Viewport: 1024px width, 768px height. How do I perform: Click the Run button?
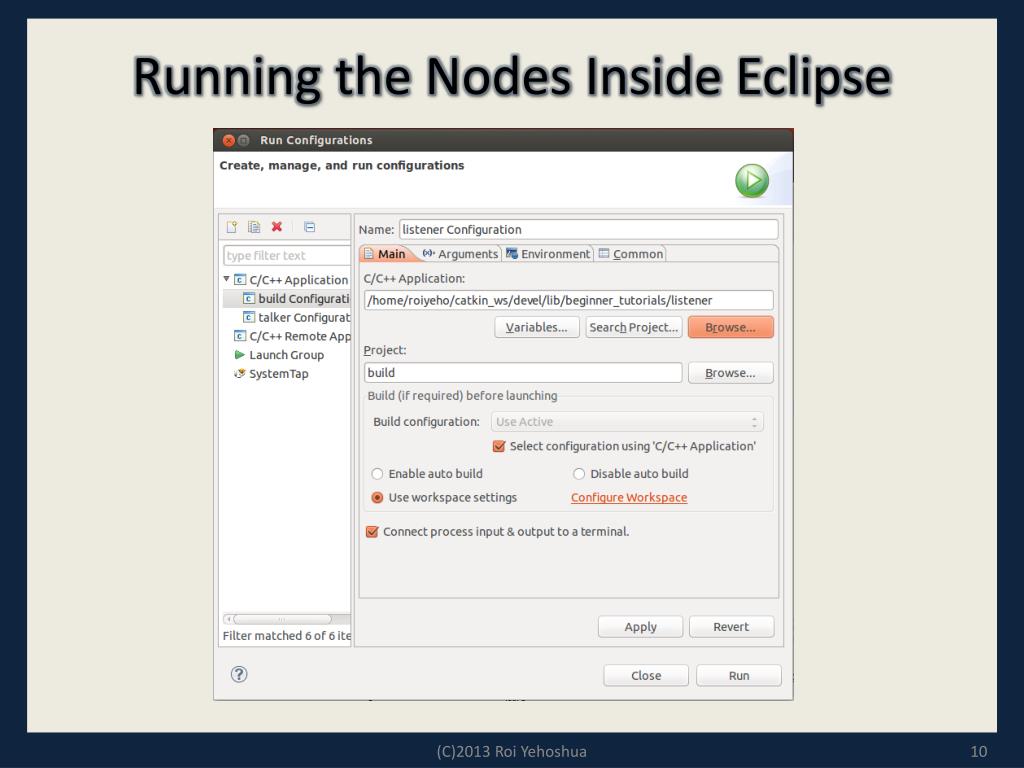pos(739,676)
